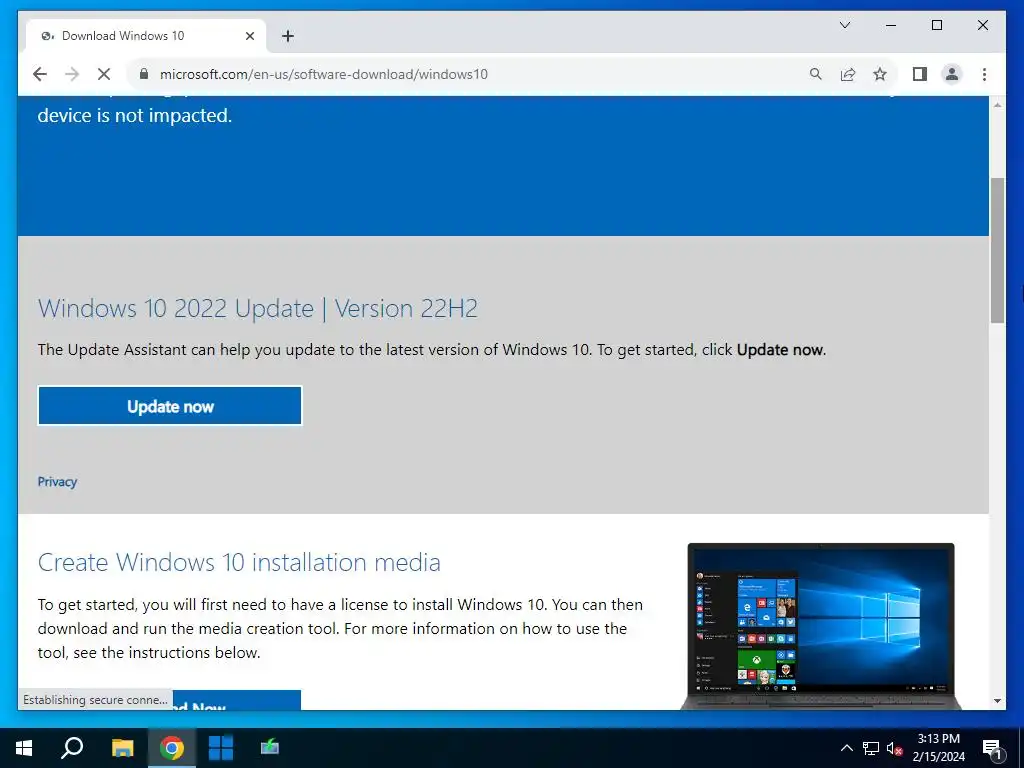Show hidden system tray icons
Image resolution: width=1024 pixels, height=768 pixels.
(x=846, y=748)
